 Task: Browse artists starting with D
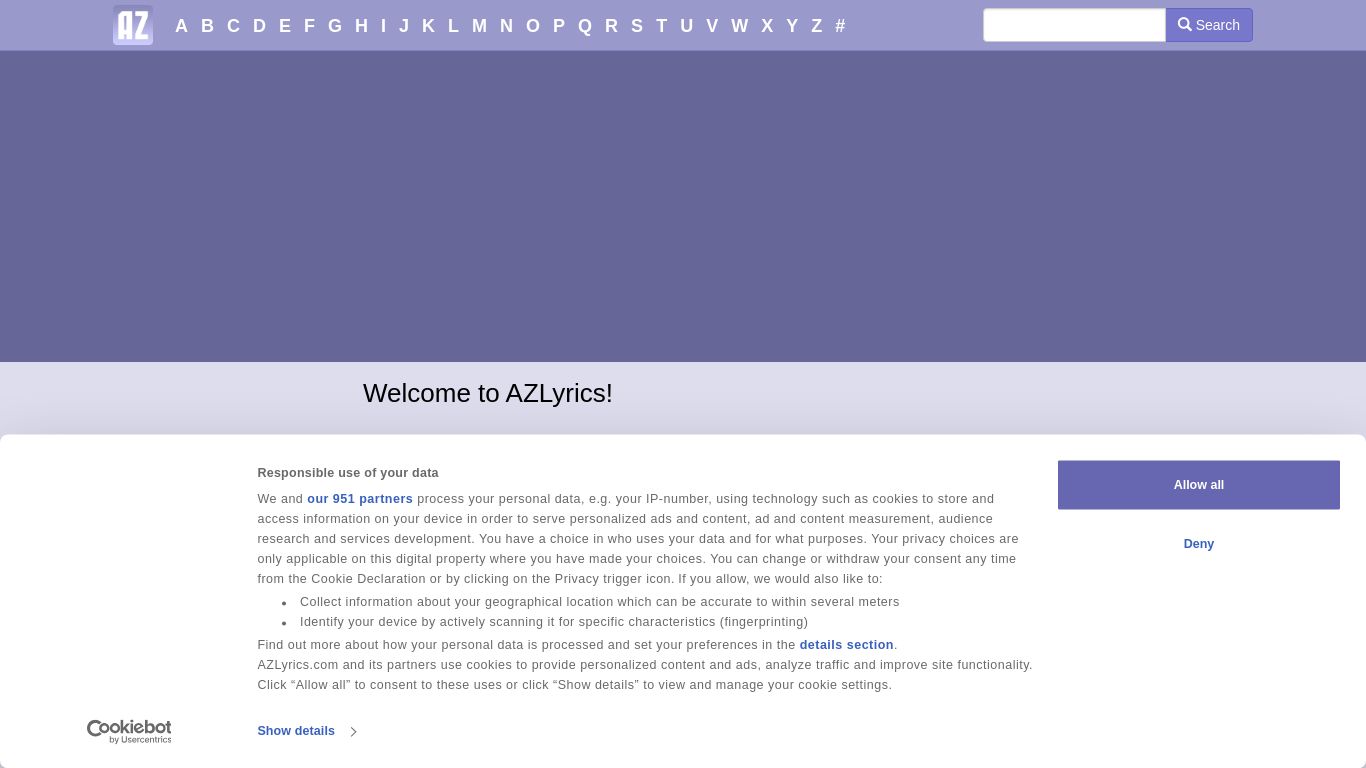point(259,26)
